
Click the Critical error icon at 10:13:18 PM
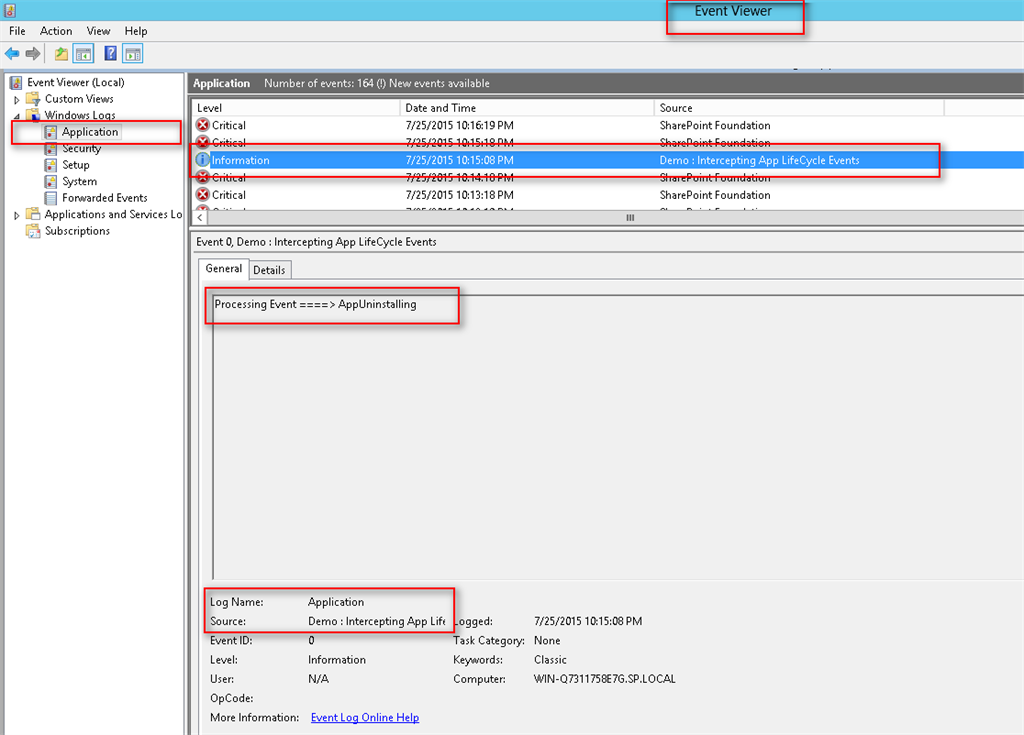[203, 195]
